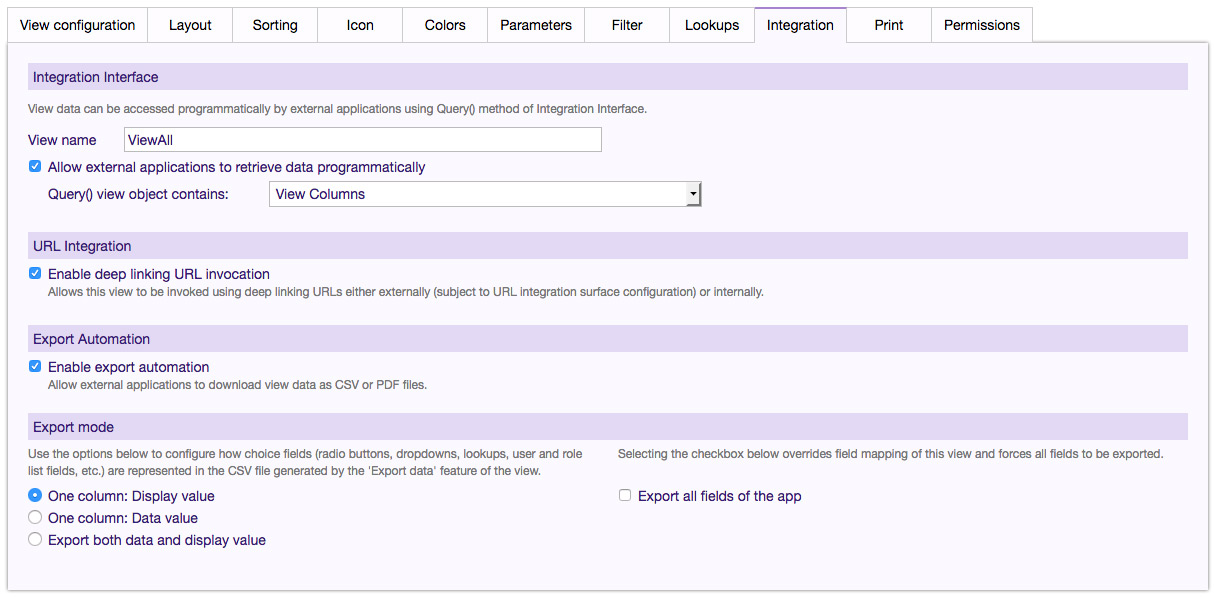Switch to the Filter tab

pyautogui.click(x=627, y=25)
